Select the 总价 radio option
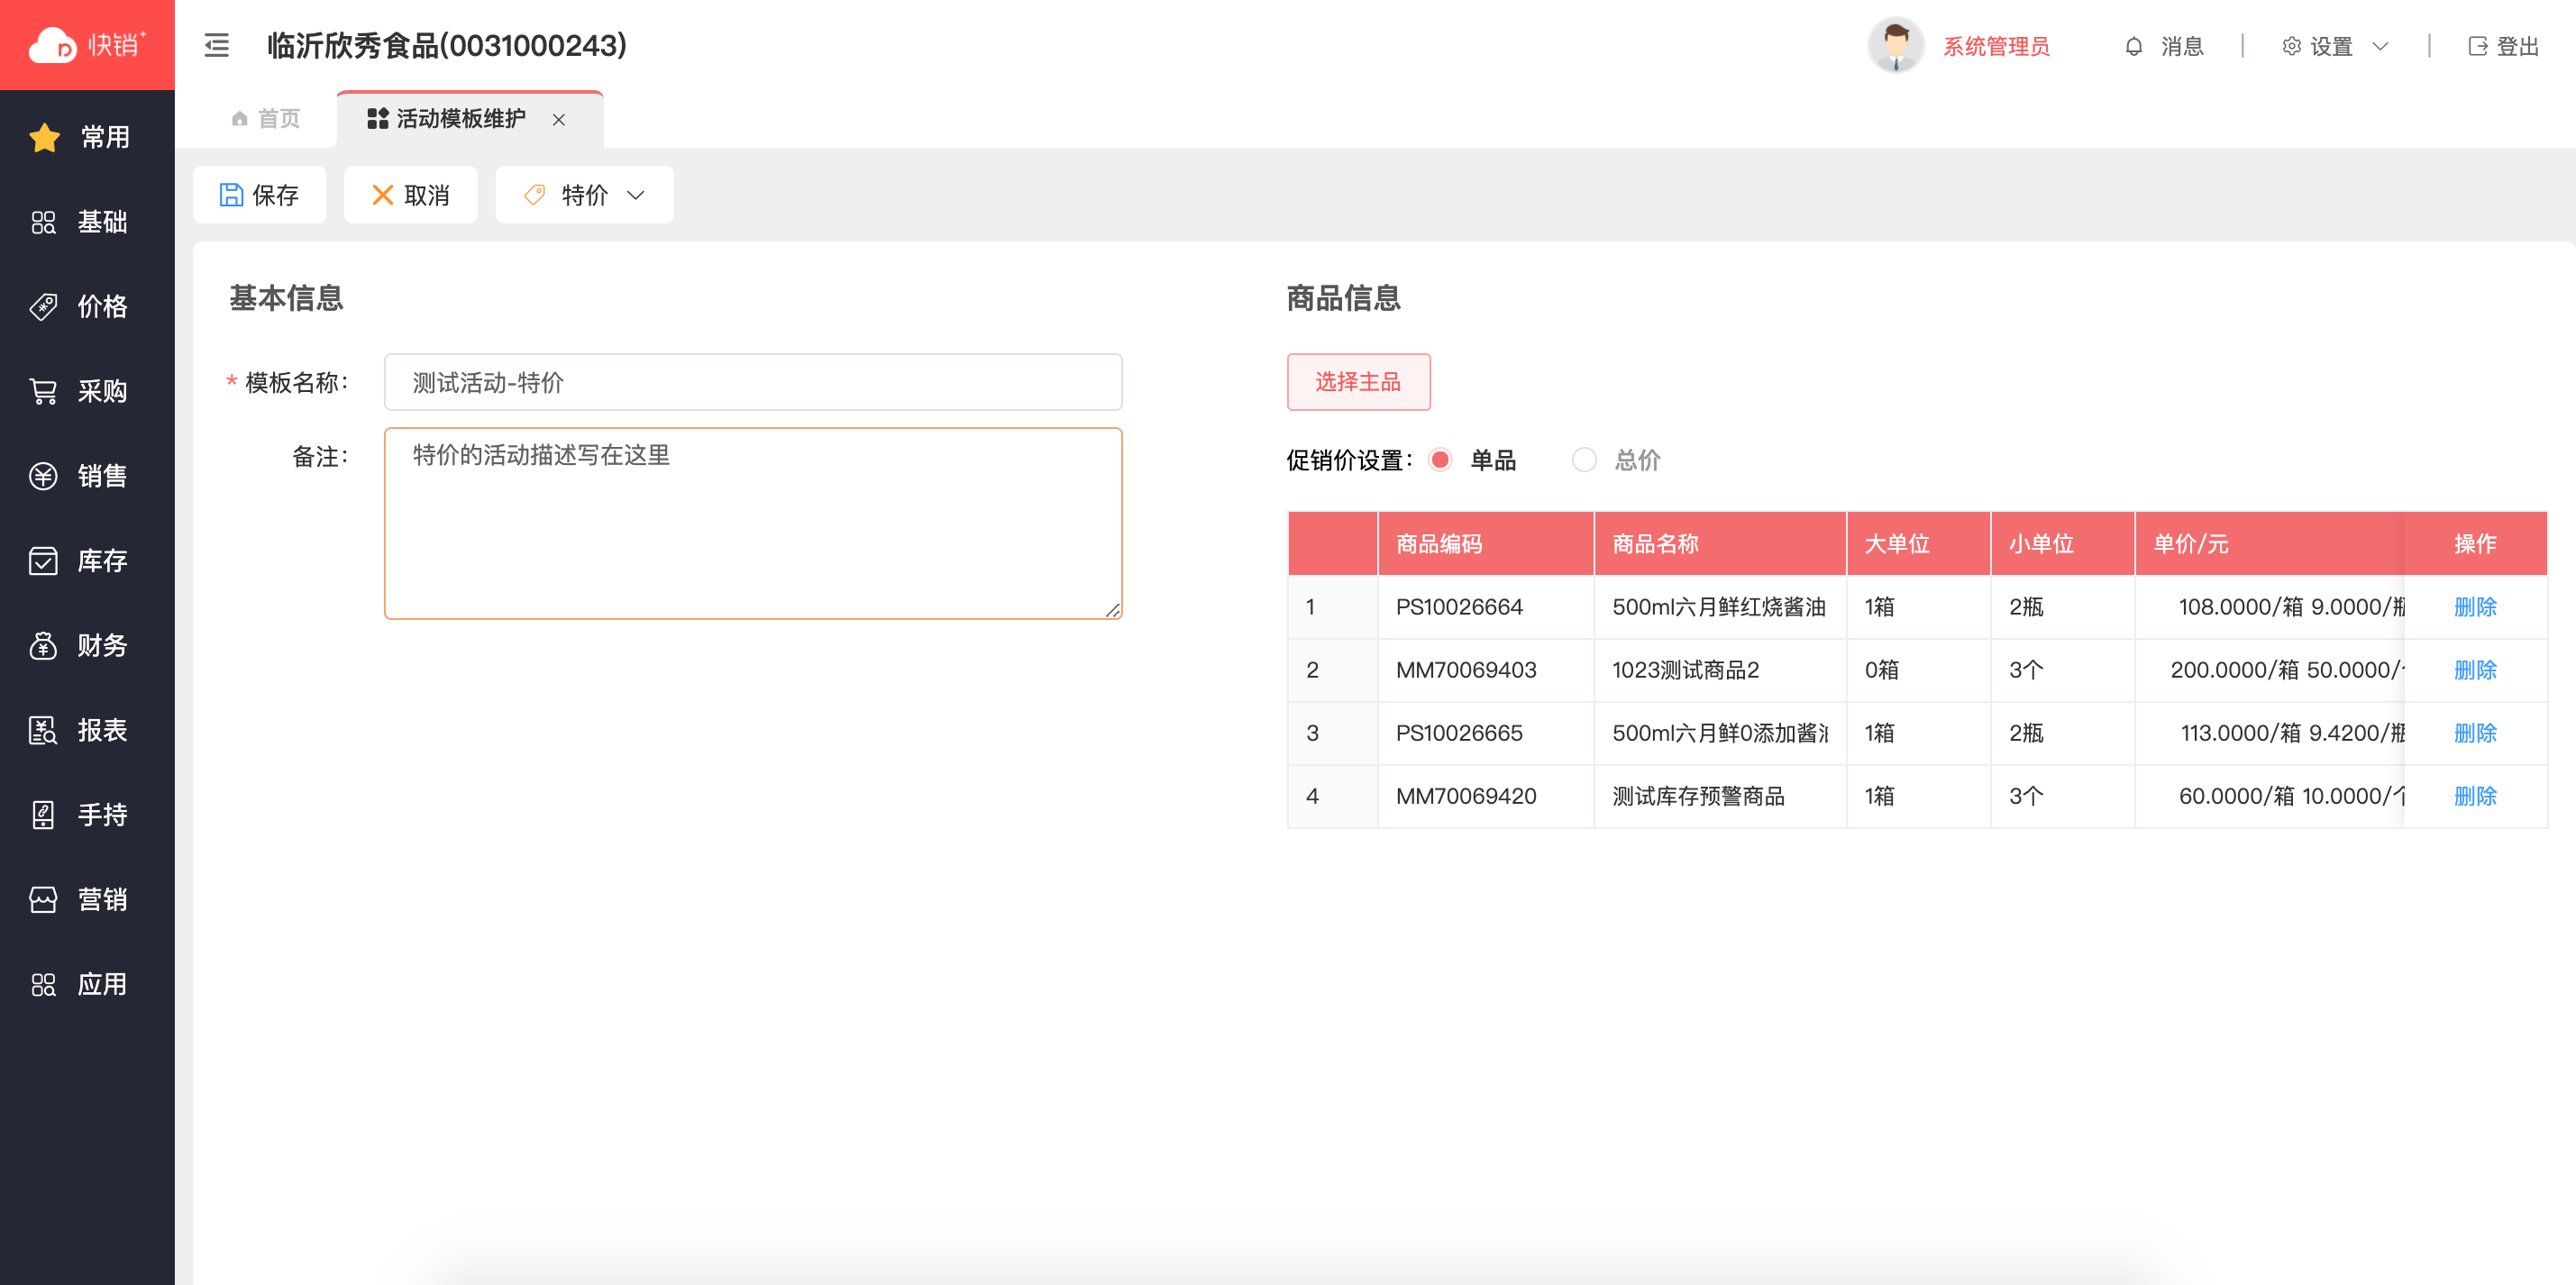Viewport: 2576px width, 1285px height. click(1584, 460)
